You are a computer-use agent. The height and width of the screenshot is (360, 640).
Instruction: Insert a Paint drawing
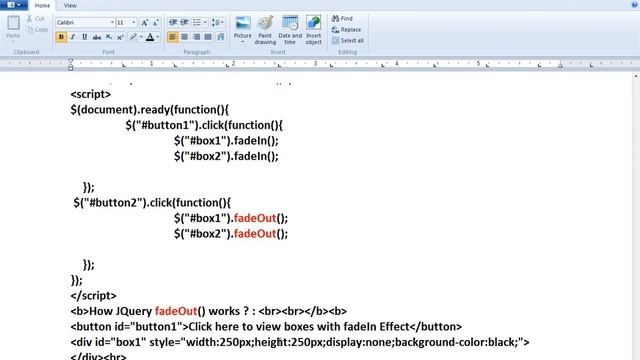point(265,30)
